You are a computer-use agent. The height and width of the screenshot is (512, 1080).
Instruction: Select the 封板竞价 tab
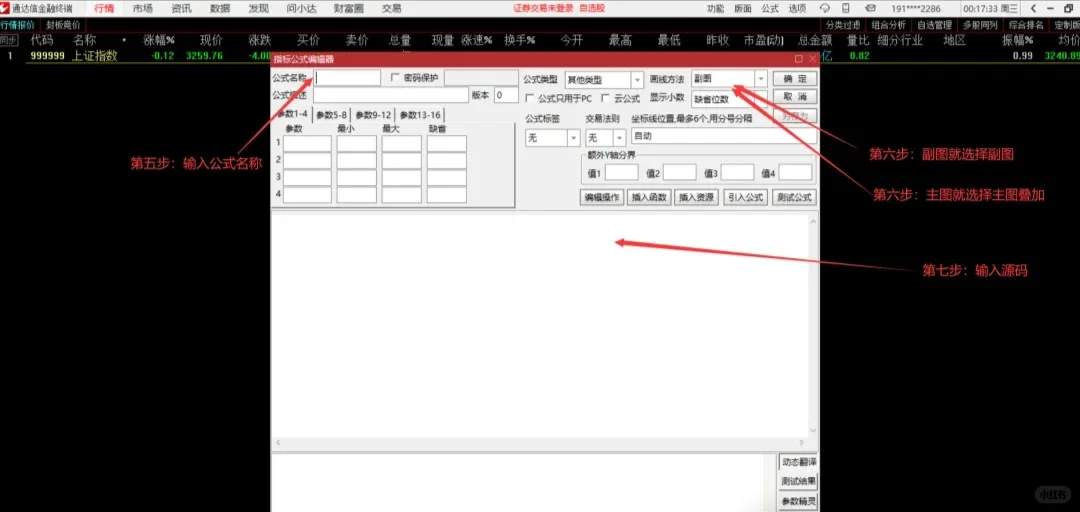63,25
